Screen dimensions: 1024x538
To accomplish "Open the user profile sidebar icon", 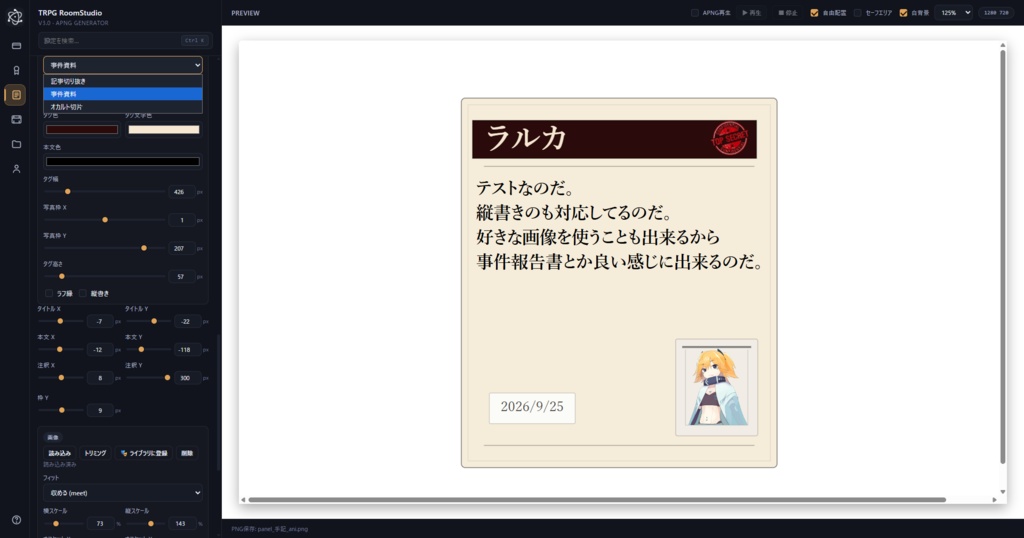I will pos(16,168).
